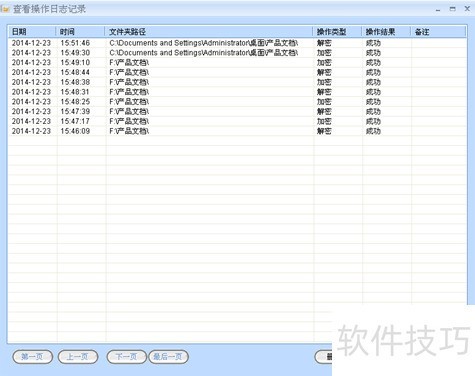The height and width of the screenshot is (376, 475).
Task: Jump to 最后一页 (last page)
Action: (168, 357)
